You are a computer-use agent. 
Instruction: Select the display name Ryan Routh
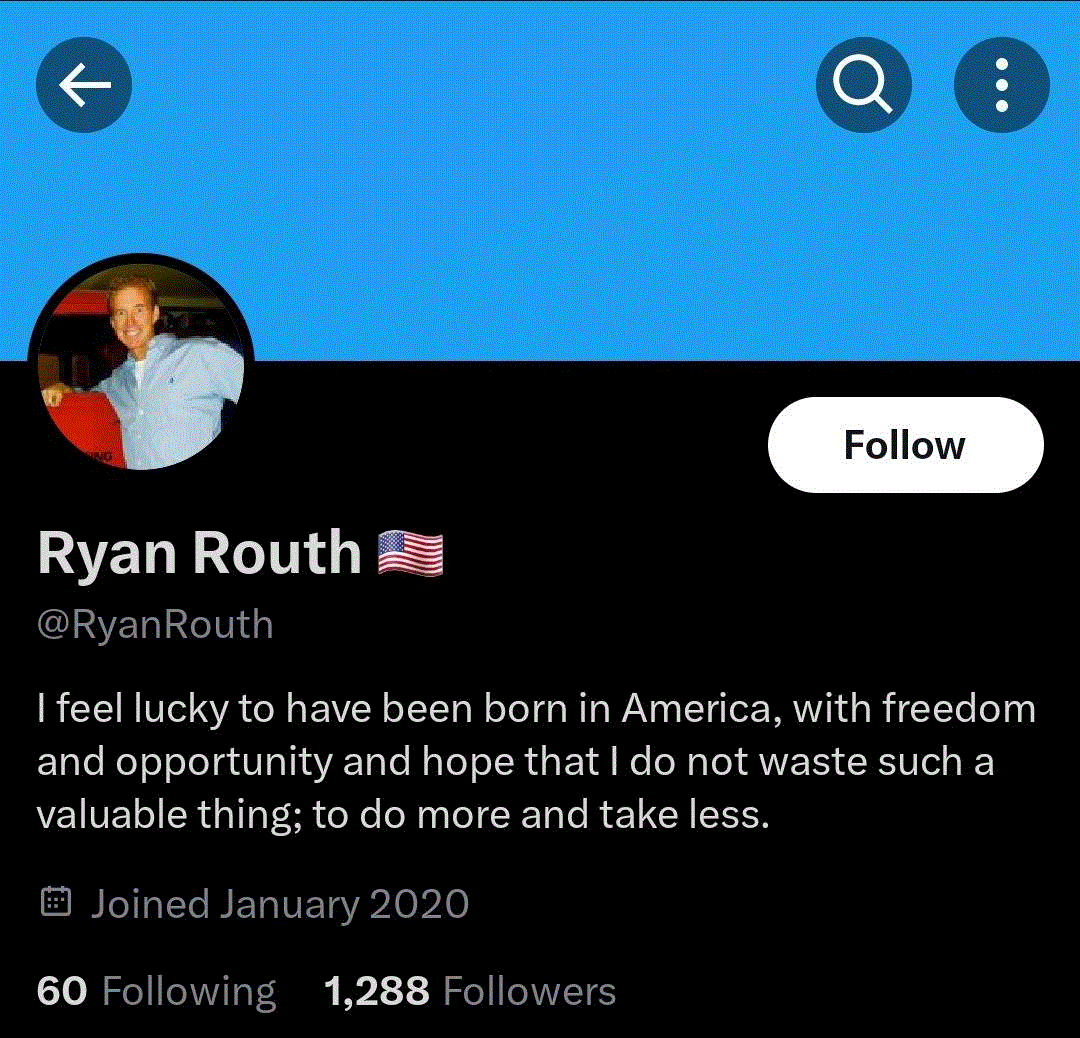pos(200,552)
